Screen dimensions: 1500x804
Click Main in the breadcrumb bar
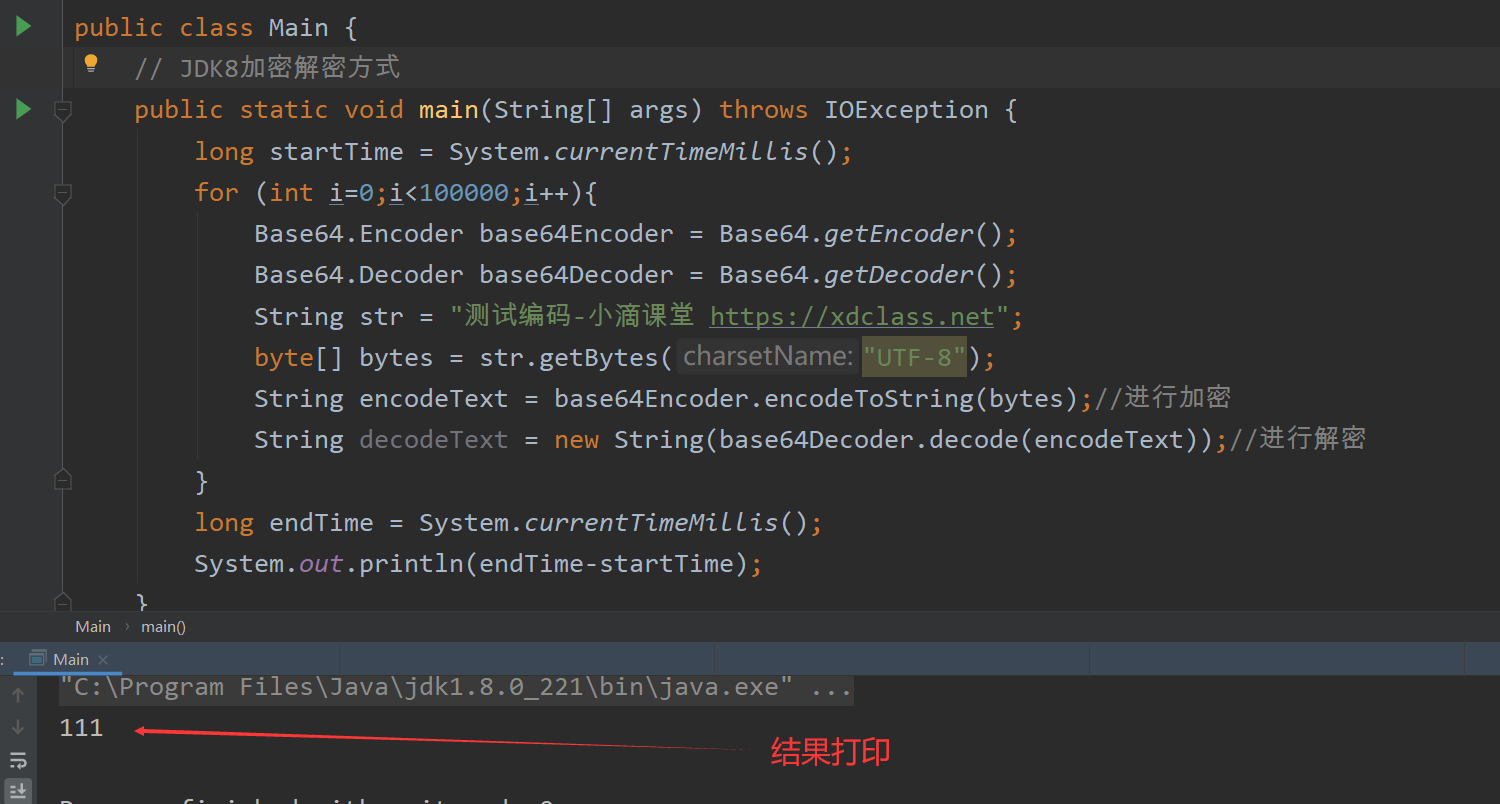(x=93, y=626)
